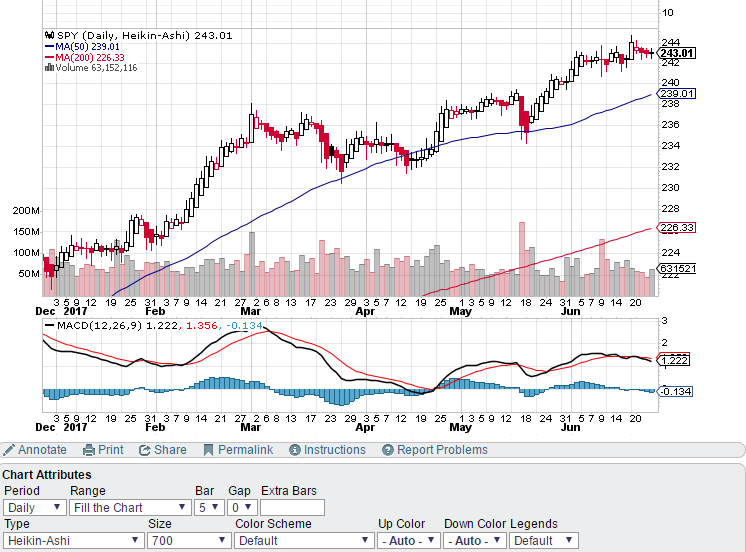The height and width of the screenshot is (552, 746).
Task: Click into the Extra Bars input field
Action: 292,507
